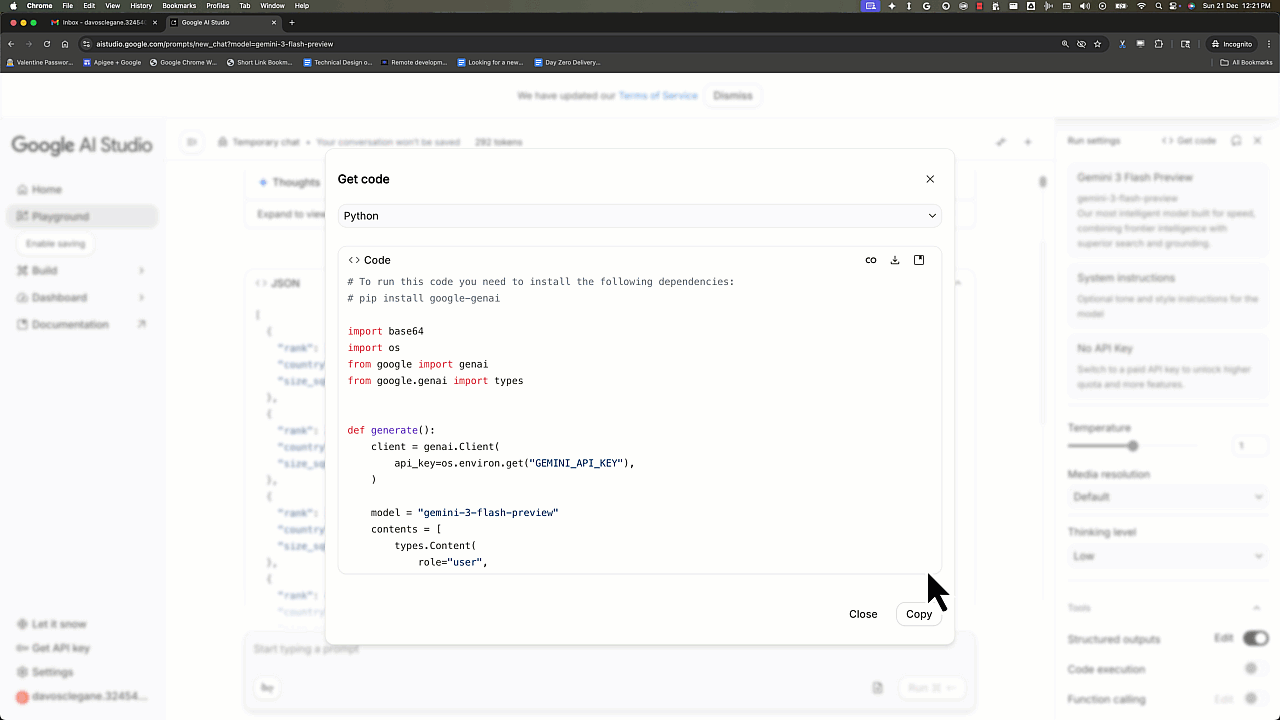This screenshot has width=1280, height=720.
Task: Open Get API key page
Action: 60,648
